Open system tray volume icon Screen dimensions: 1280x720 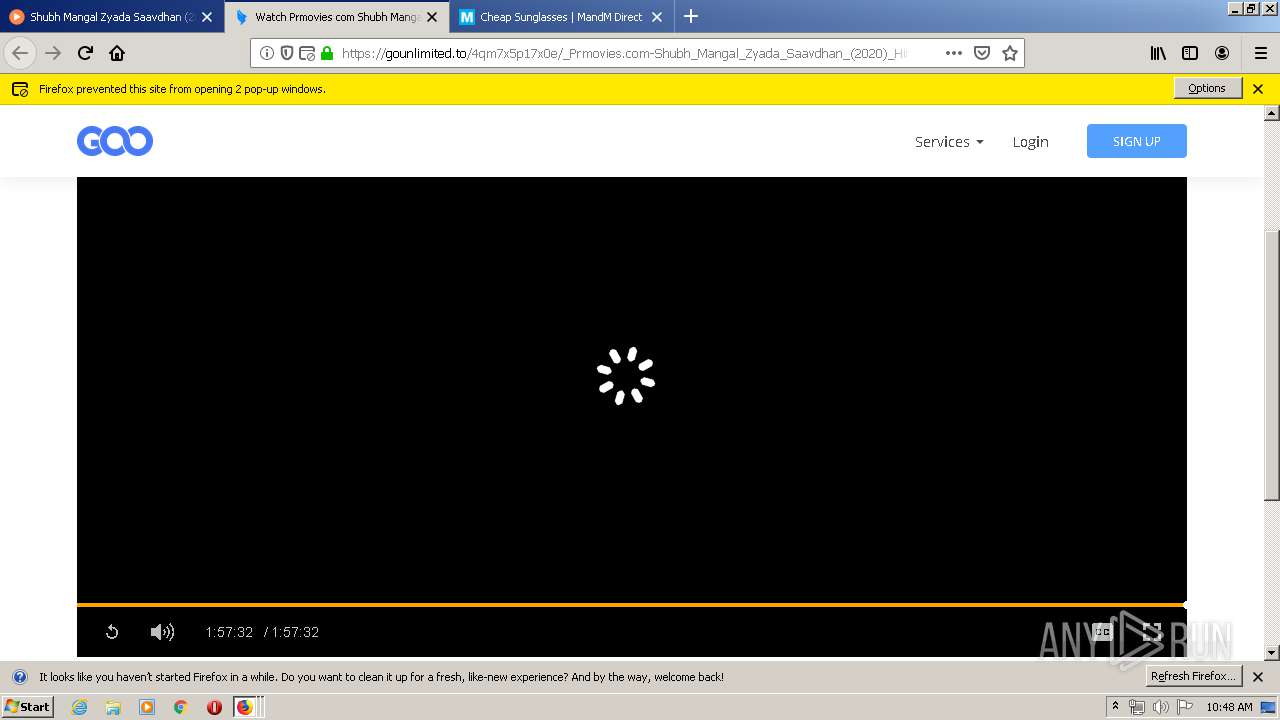(1160, 707)
